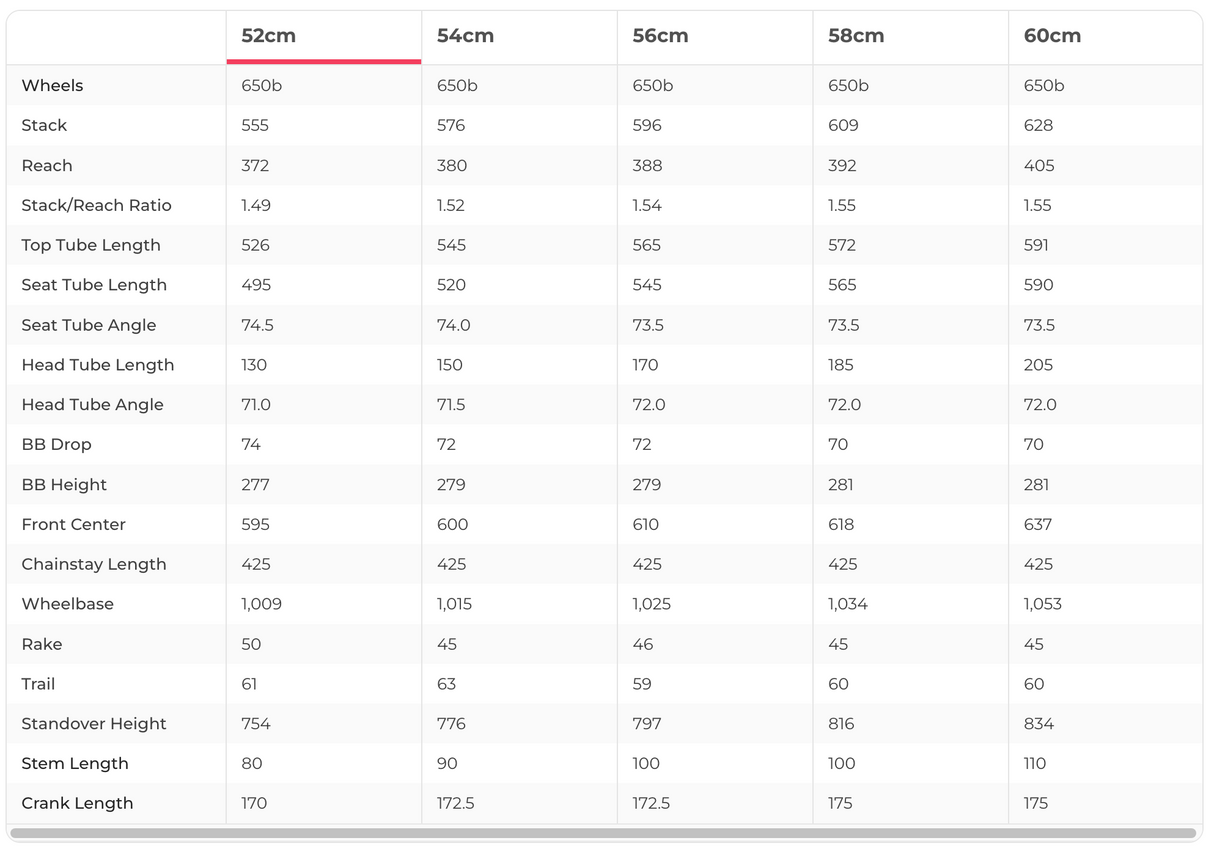Select the 52cm size column header

tap(269, 36)
